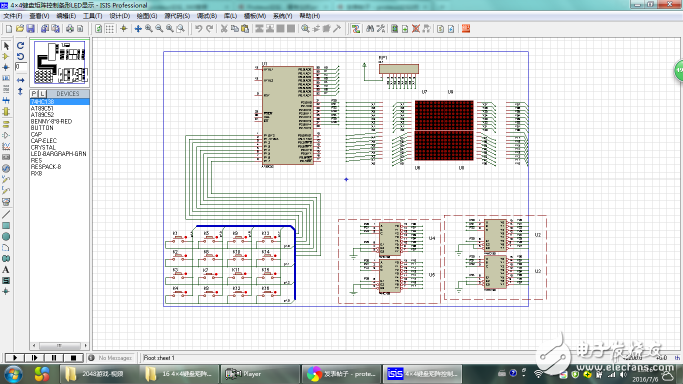Viewport: 683px width, 384px height.
Task: Select the Terminals mode tool
Action: click(6, 124)
